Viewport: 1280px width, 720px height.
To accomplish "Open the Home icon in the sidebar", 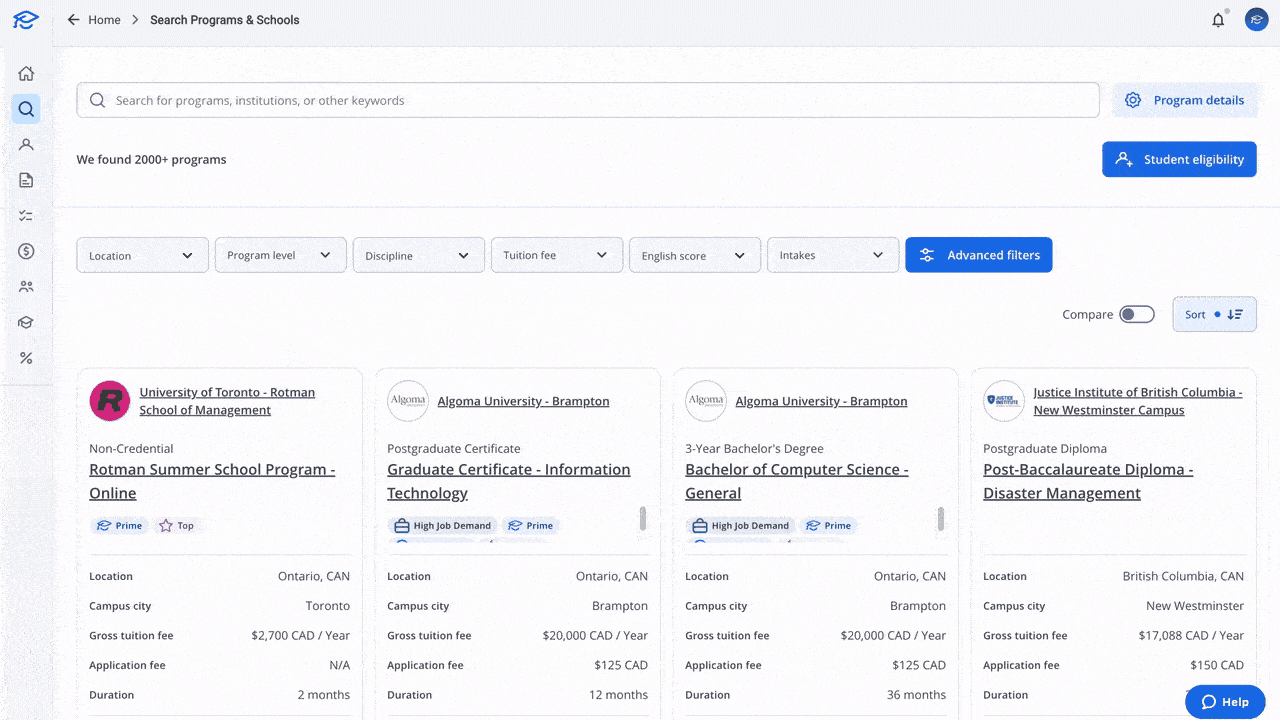I will coord(26,73).
